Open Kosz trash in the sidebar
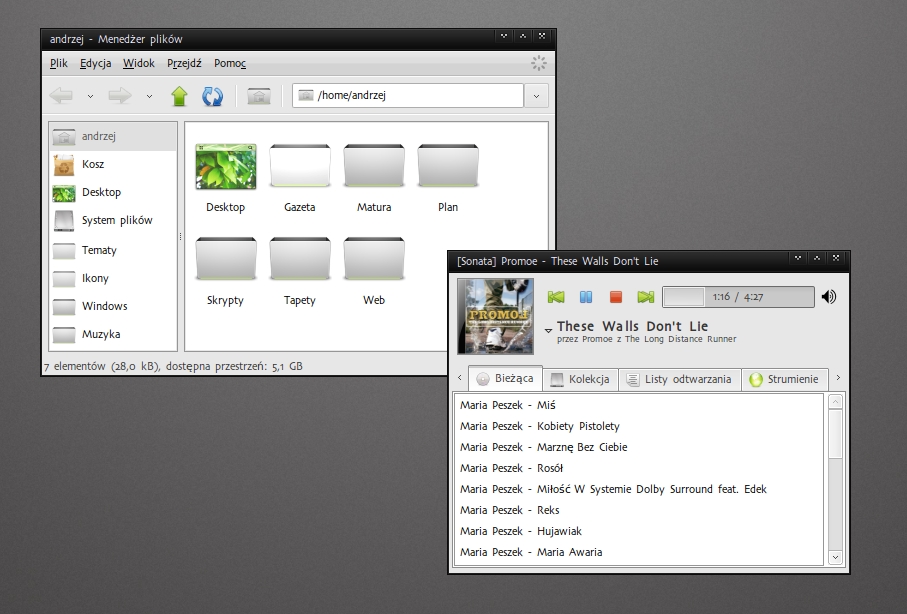Image resolution: width=907 pixels, height=614 pixels. (x=113, y=164)
